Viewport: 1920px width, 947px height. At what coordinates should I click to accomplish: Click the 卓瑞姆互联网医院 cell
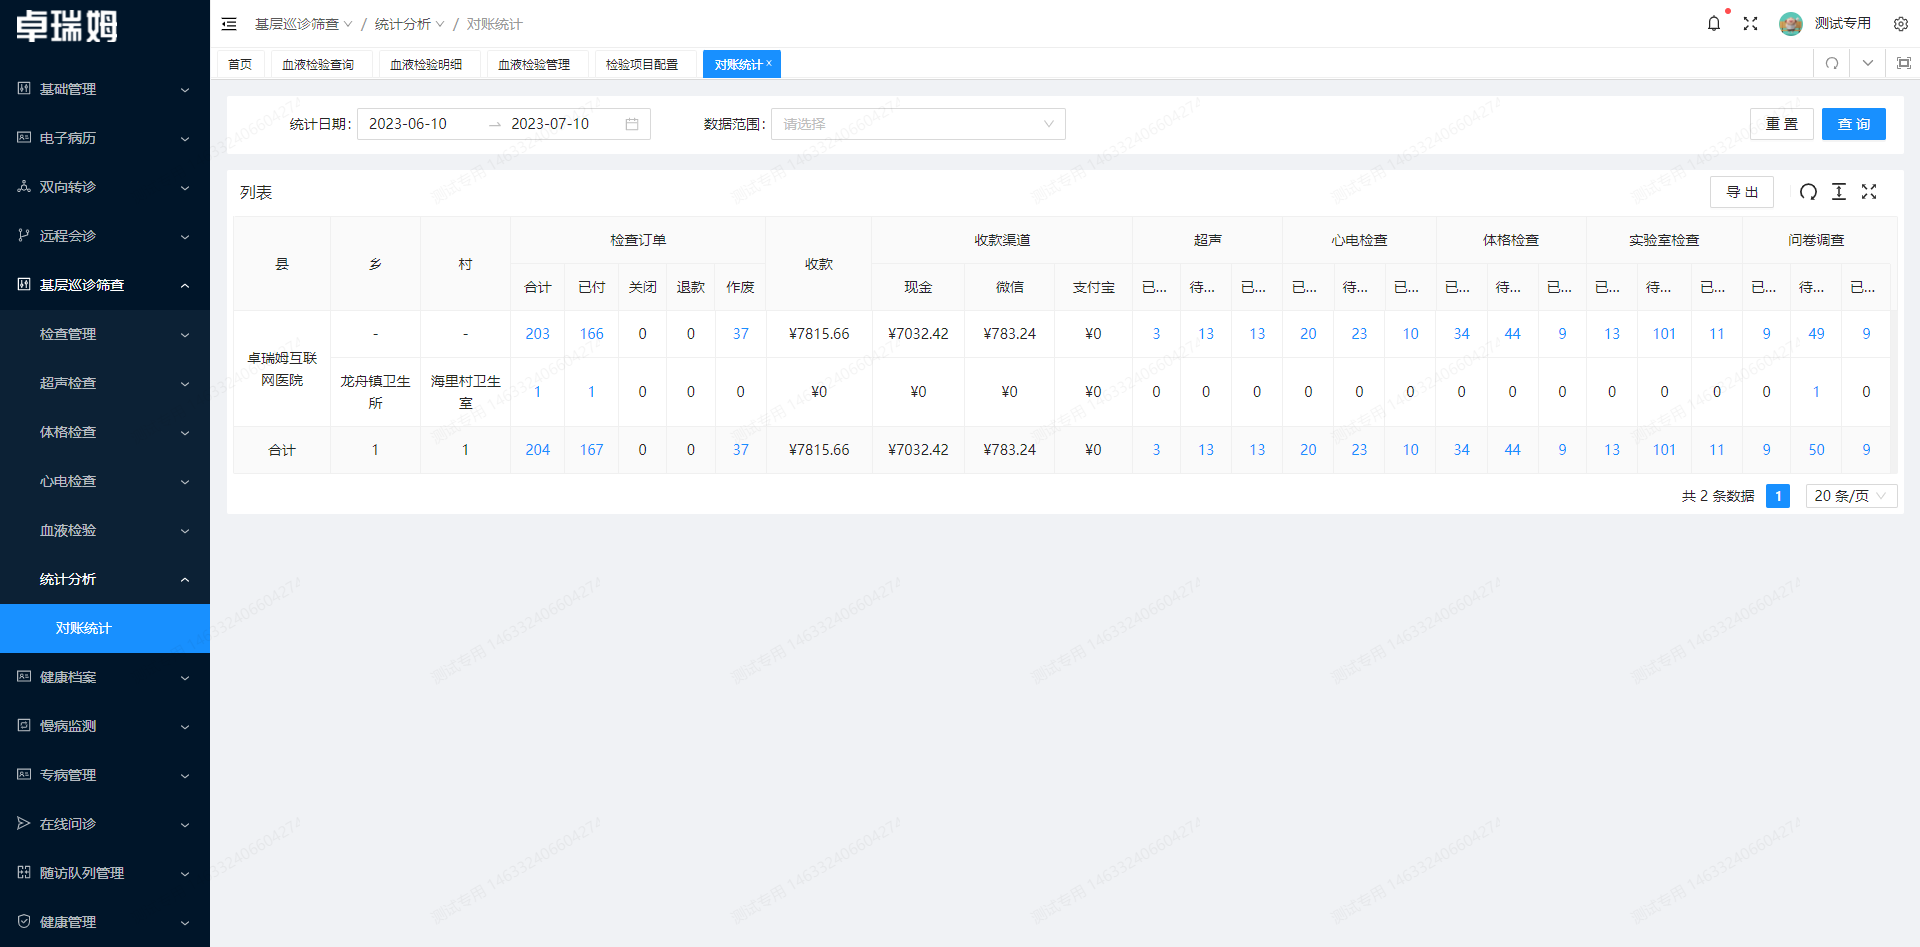coord(282,369)
